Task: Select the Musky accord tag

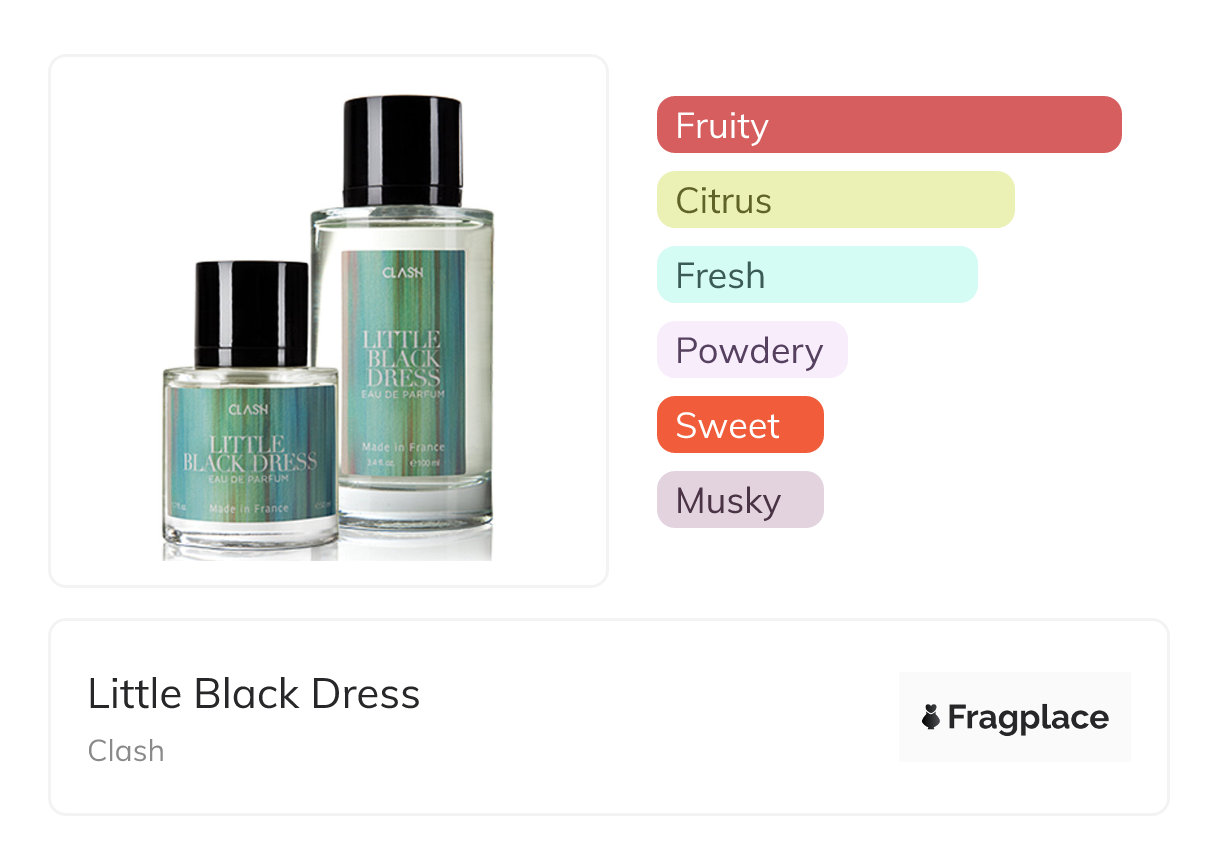Action: (x=740, y=500)
